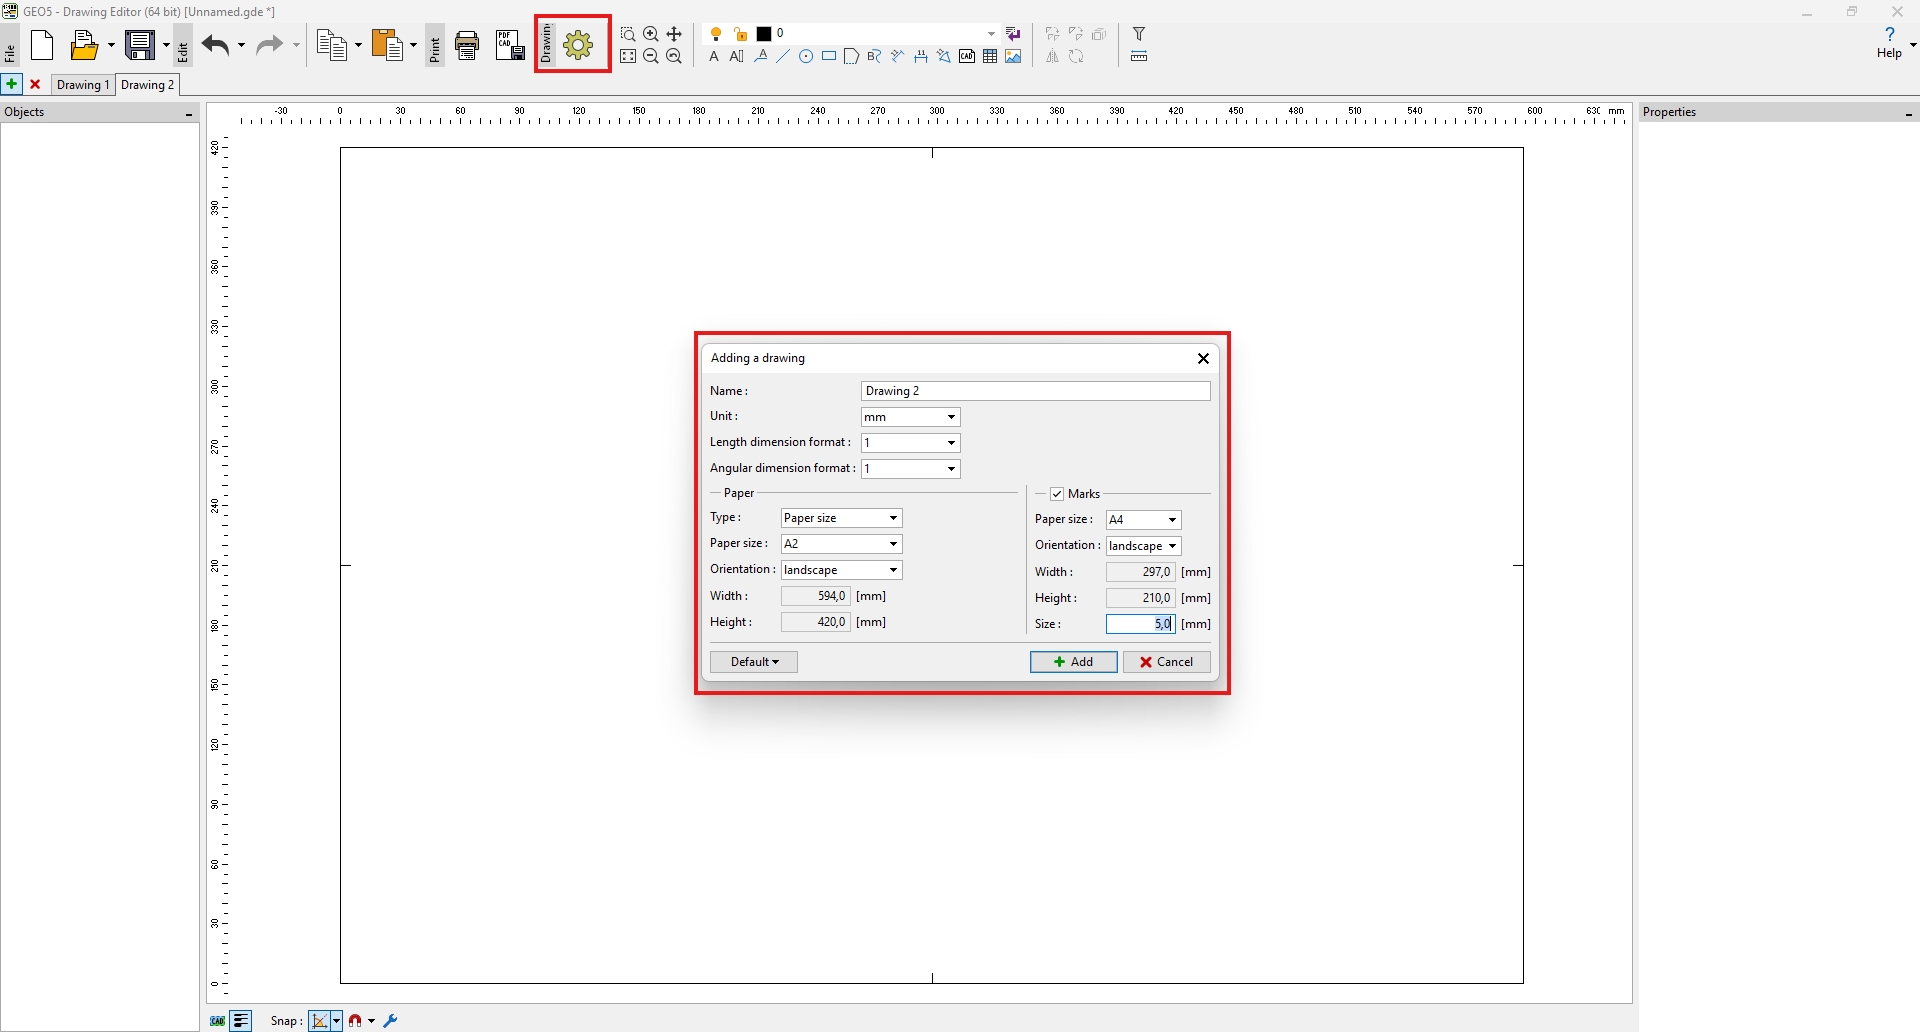Viewport: 1920px width, 1032px height.
Task: Select the rectangle drawing tool
Action: (829, 57)
